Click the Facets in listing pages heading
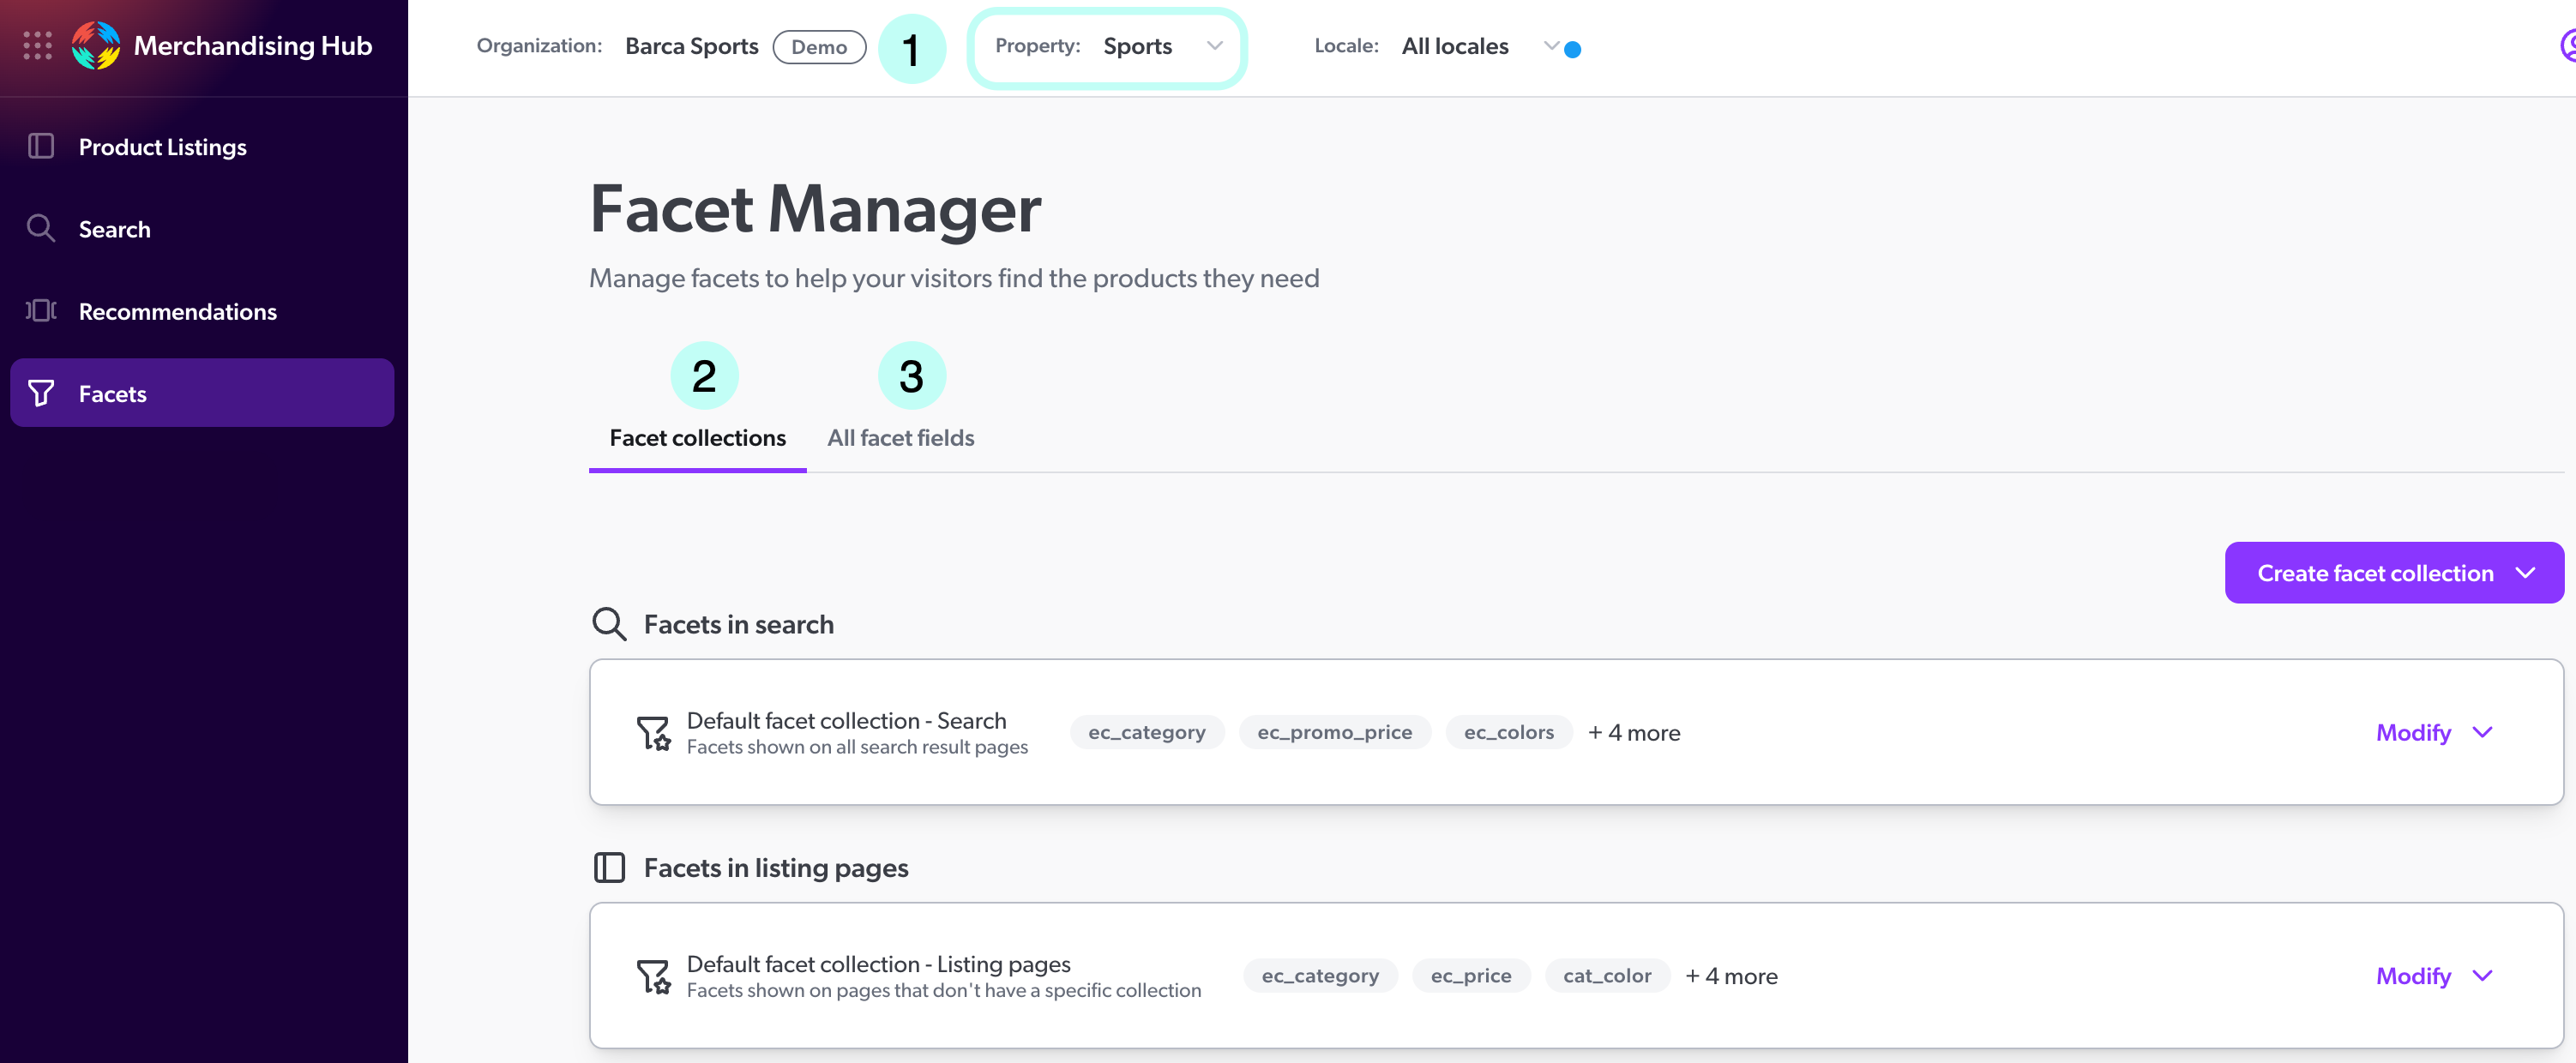Viewport: 2576px width, 1063px height. pyautogui.click(x=775, y=867)
